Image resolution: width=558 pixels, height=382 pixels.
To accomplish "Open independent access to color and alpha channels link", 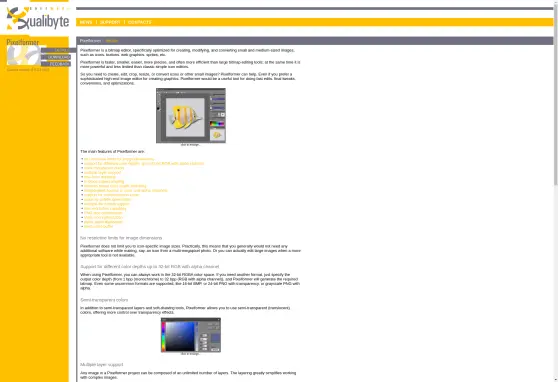I will coord(125,190).
